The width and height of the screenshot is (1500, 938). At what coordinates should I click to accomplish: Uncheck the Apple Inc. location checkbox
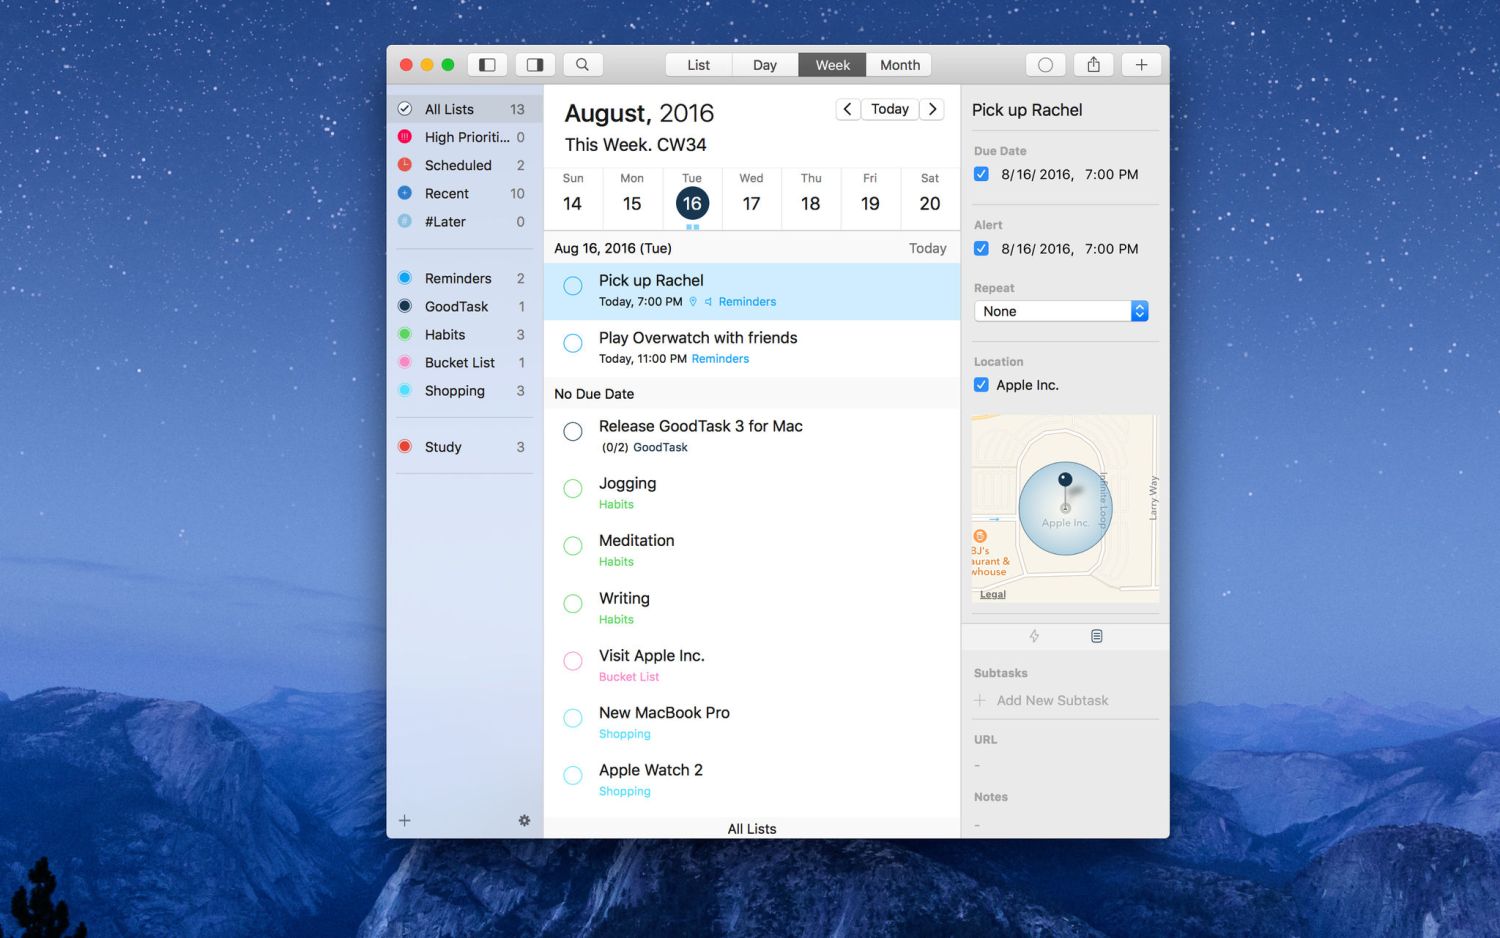pos(981,385)
